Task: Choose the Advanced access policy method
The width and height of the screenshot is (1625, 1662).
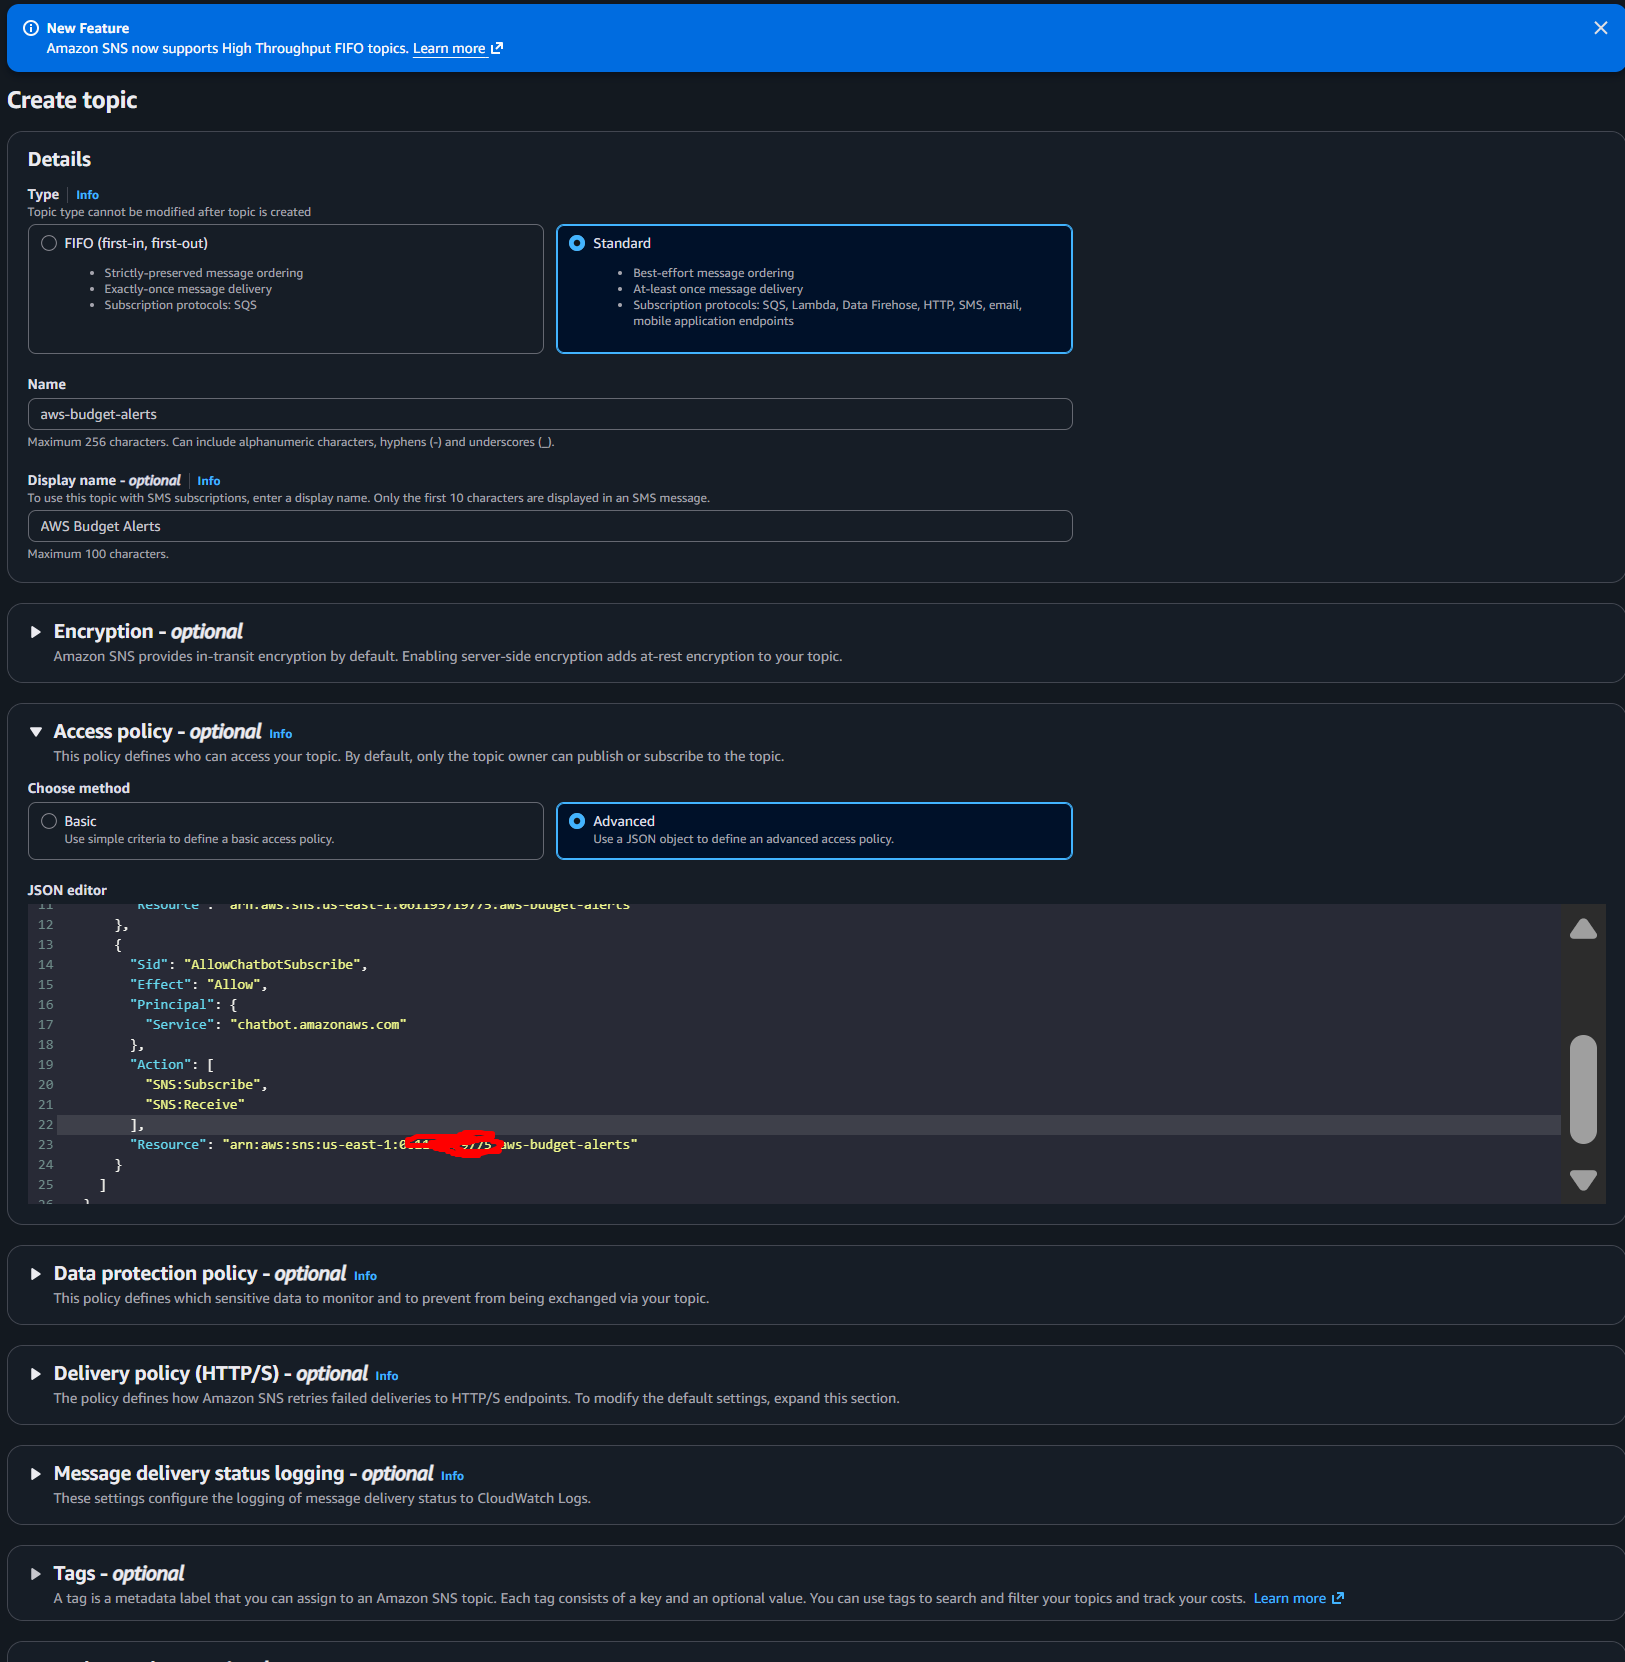Action: (x=577, y=821)
